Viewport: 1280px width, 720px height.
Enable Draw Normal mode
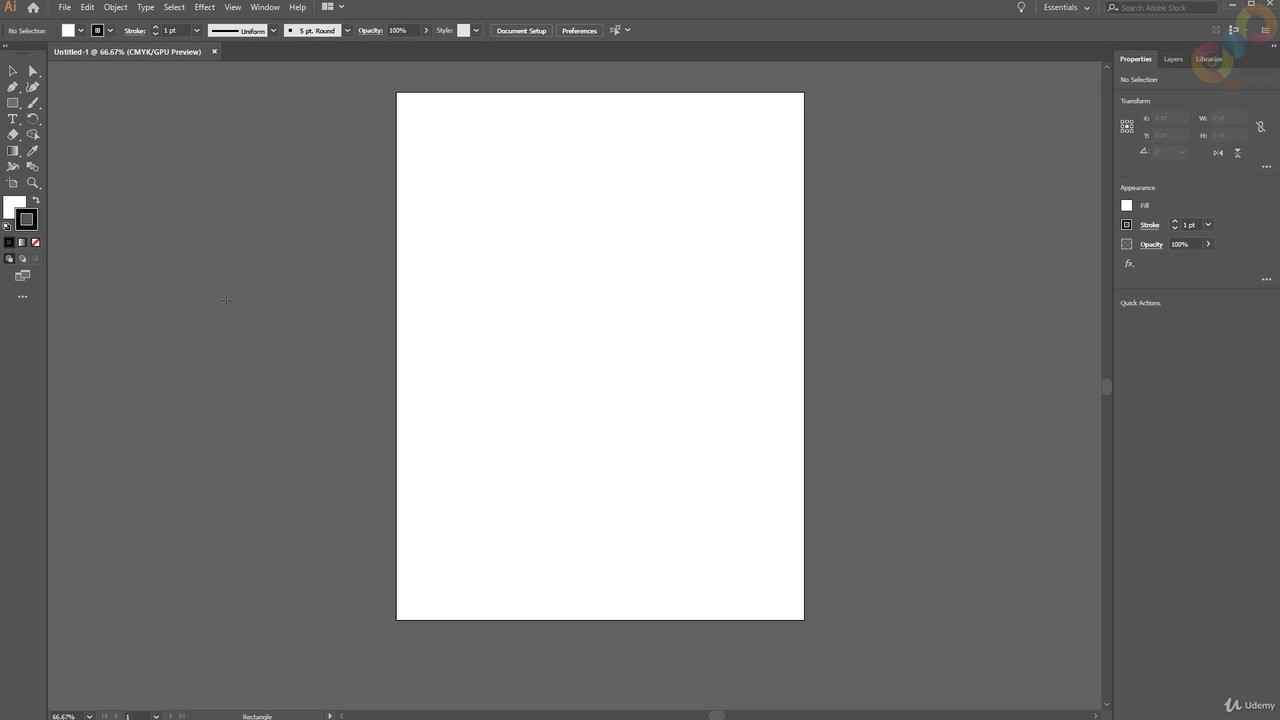9,259
